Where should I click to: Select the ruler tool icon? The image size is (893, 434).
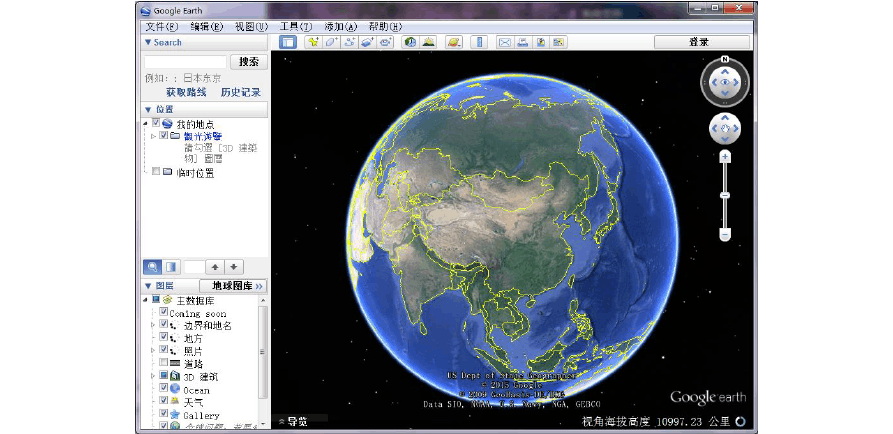479,42
